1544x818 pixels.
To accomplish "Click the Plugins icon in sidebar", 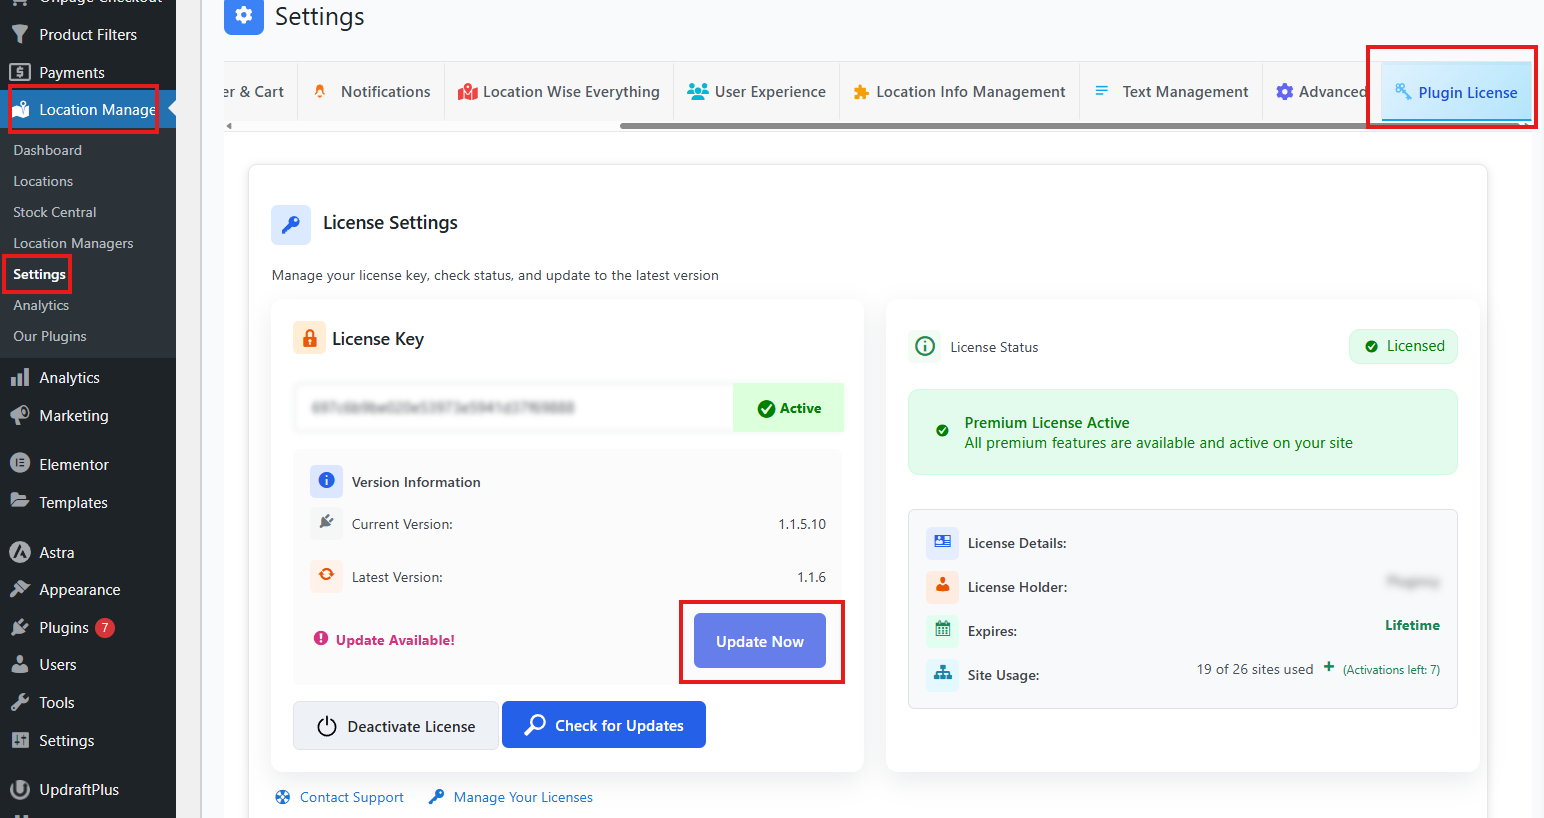I will [x=20, y=628].
